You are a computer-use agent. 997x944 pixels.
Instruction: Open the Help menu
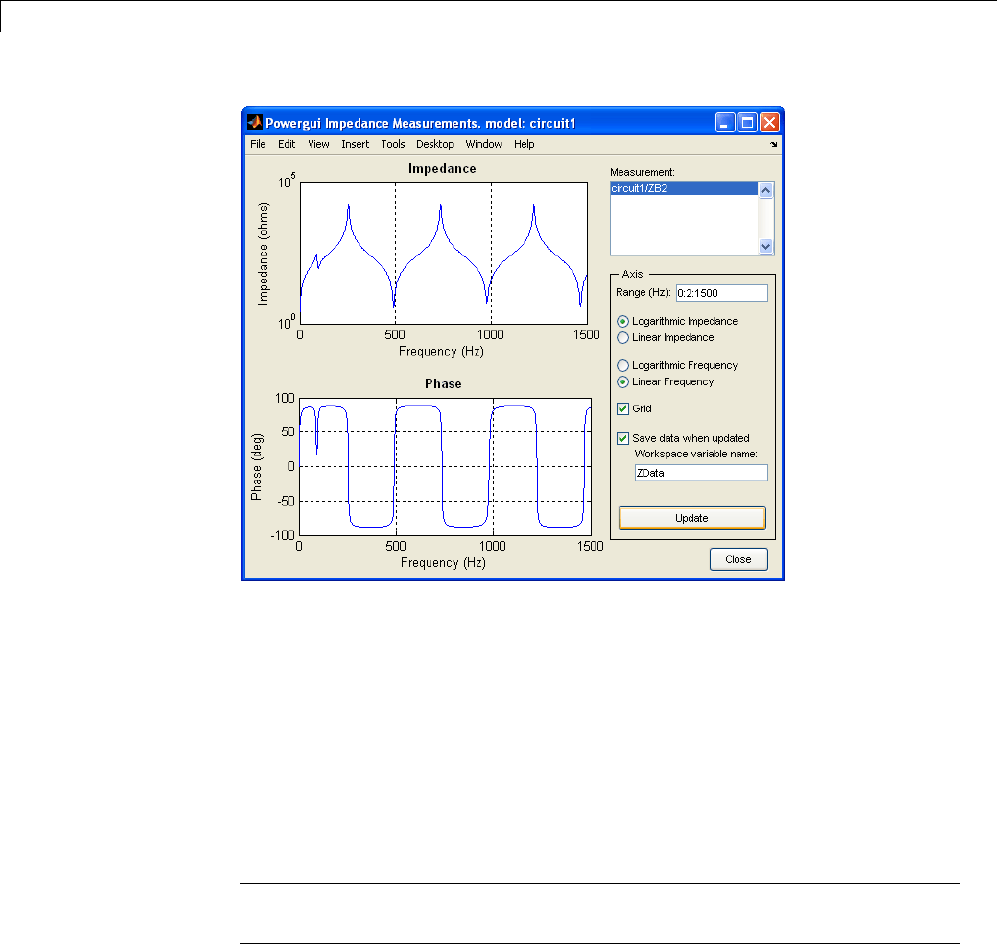tap(524, 144)
